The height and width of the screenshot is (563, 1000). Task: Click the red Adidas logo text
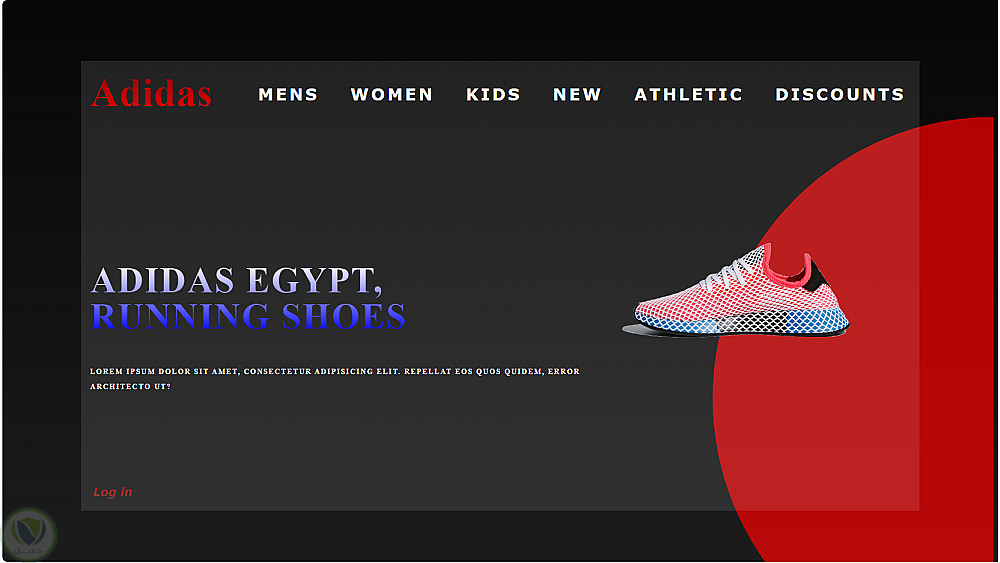[151, 94]
